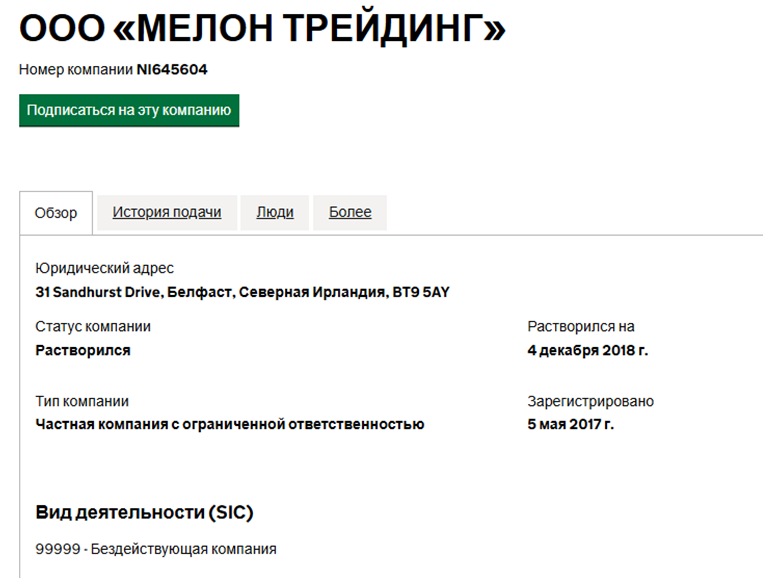Click the 'Юридический адрес' label
Screen dimensions: 763x578
104,268
